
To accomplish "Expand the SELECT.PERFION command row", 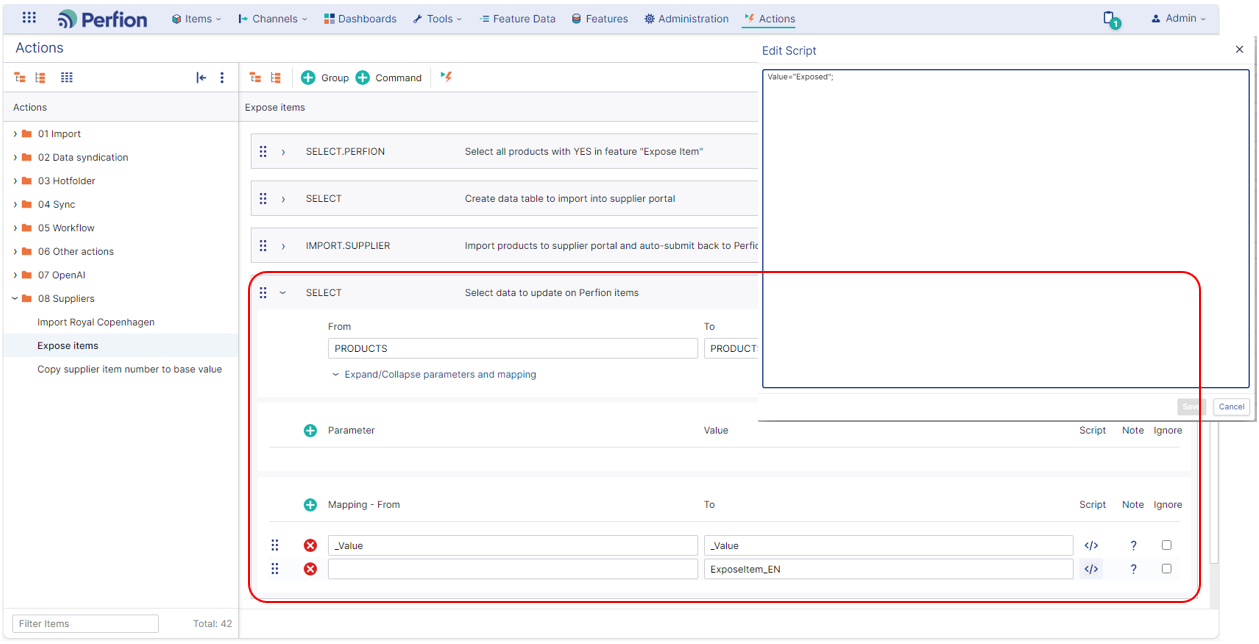I will point(283,152).
